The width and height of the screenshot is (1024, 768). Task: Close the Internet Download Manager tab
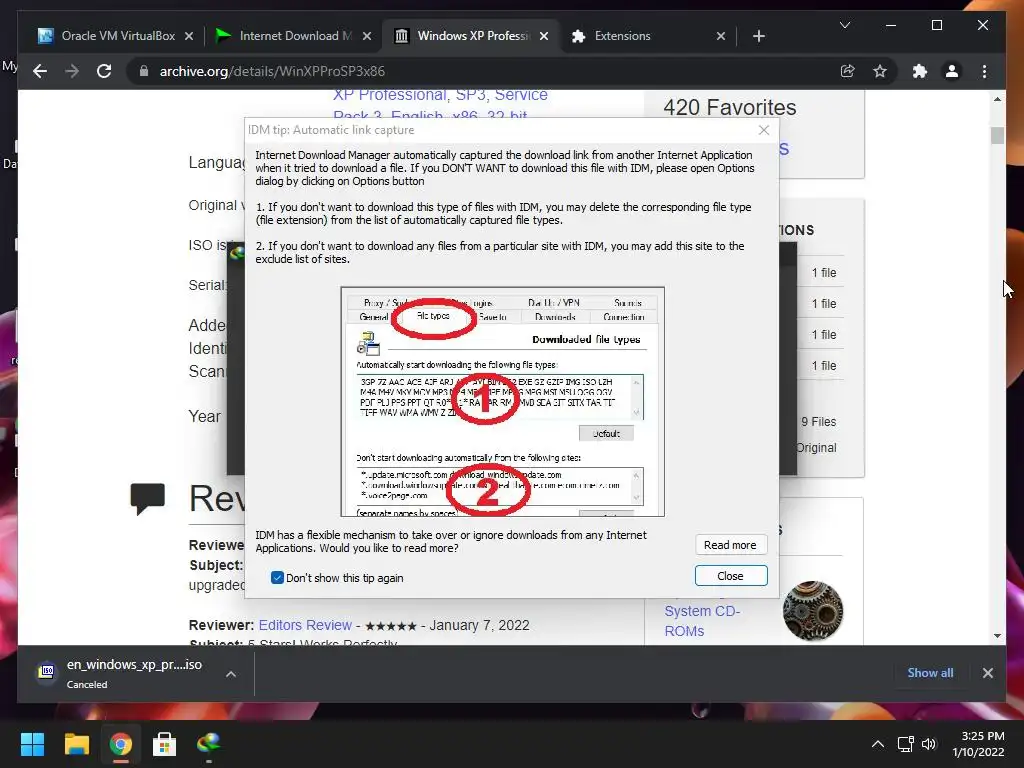tap(367, 36)
